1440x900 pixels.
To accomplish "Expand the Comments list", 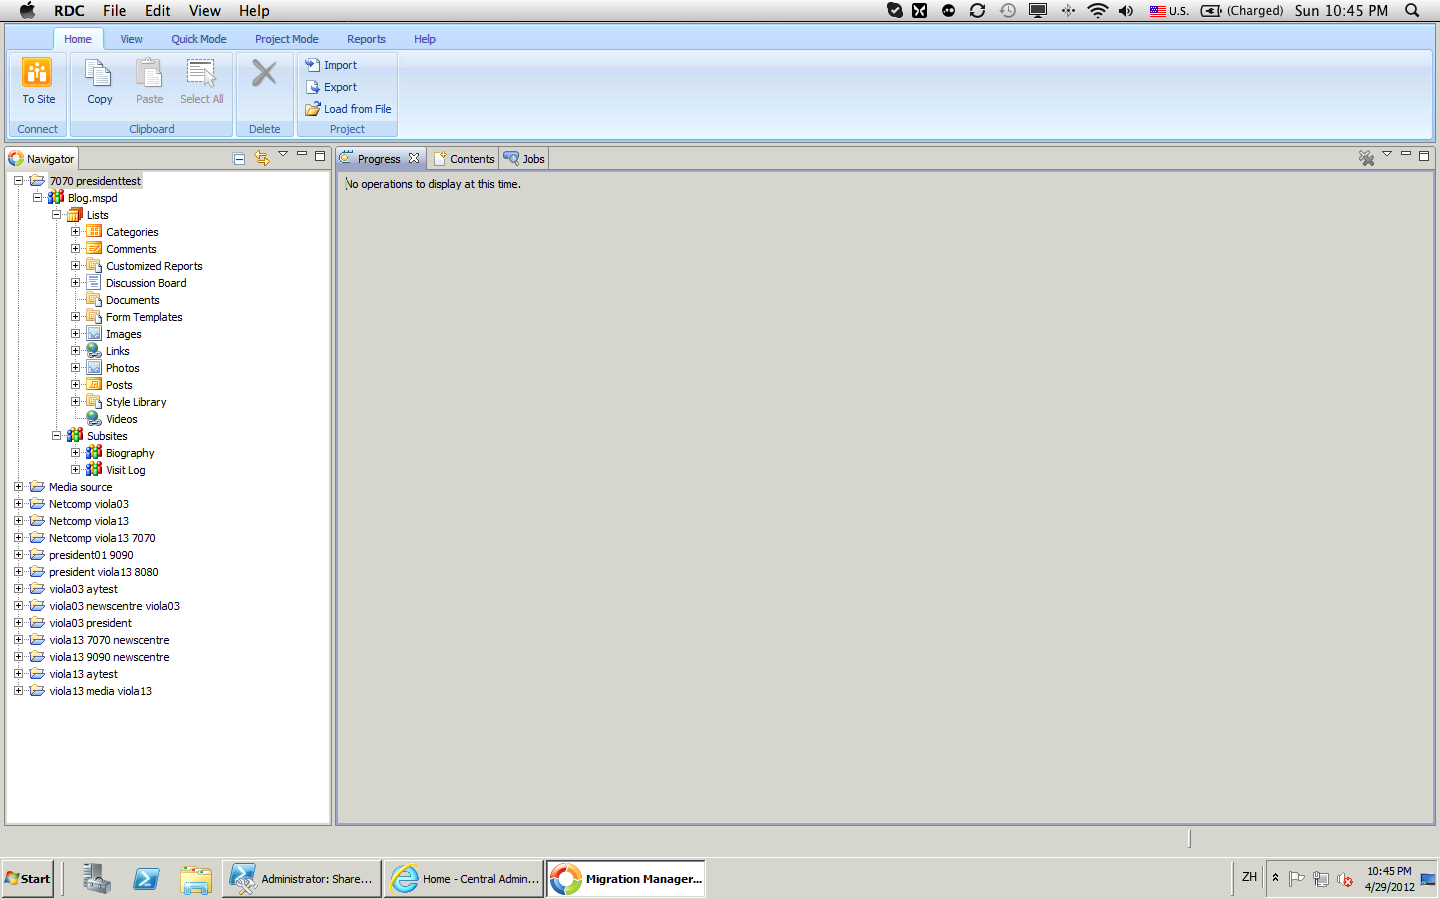I will point(76,249).
